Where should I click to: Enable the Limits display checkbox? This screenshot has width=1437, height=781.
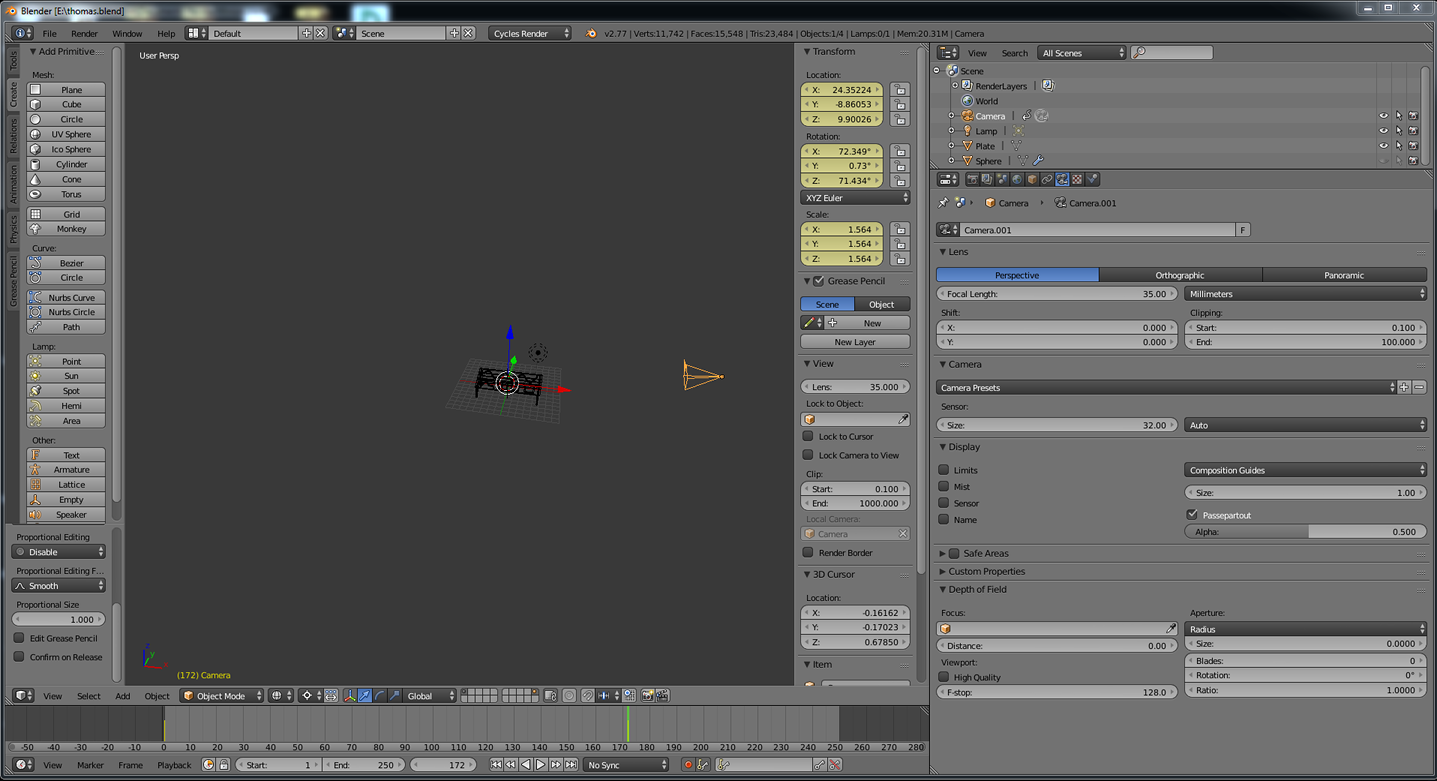[944, 470]
